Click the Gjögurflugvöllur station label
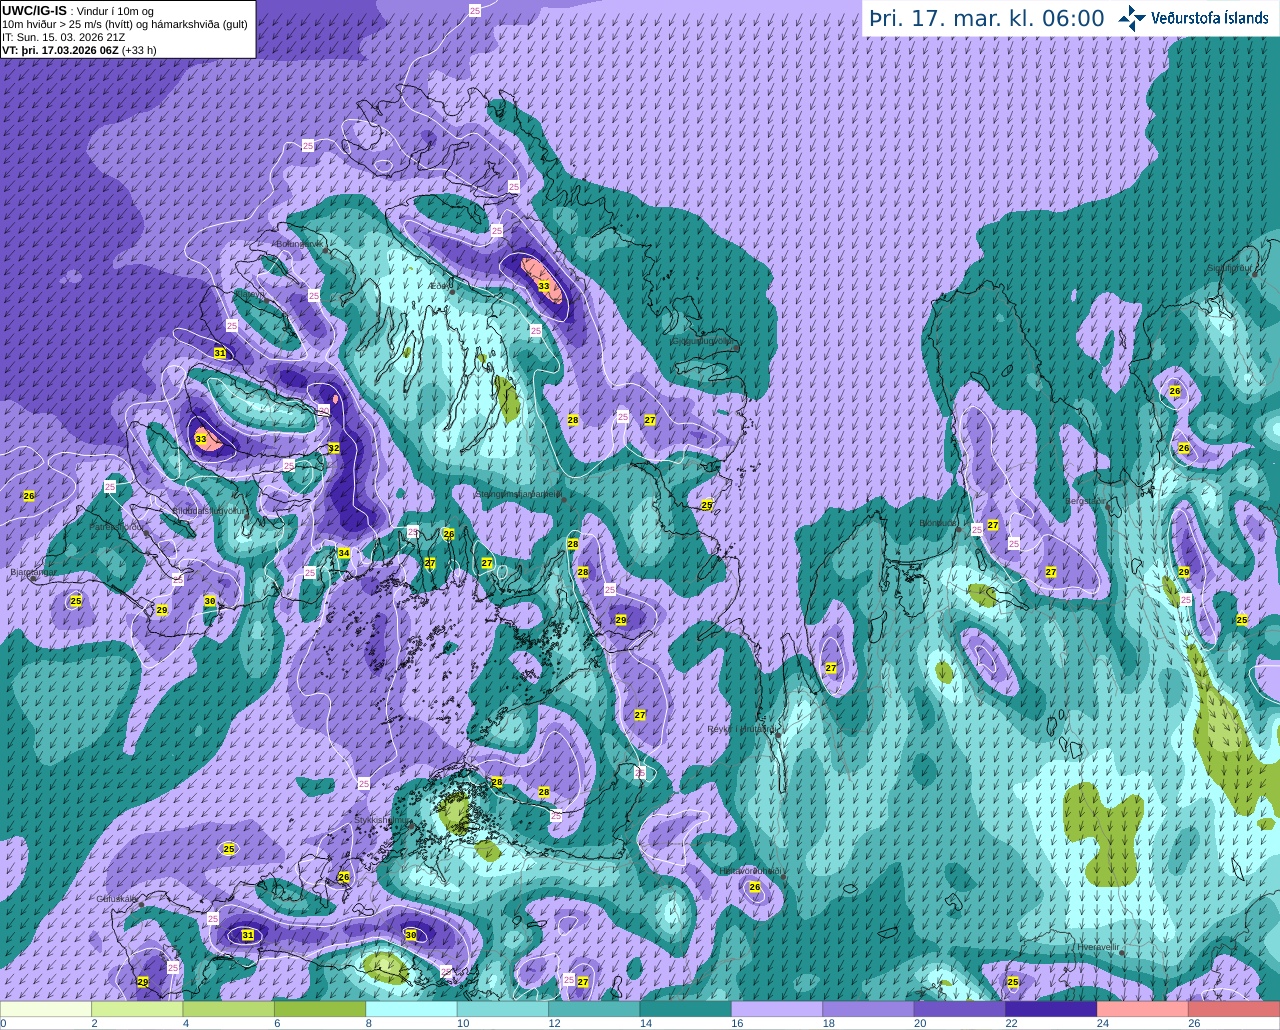Viewport: 1280px width, 1030px height. coord(703,340)
